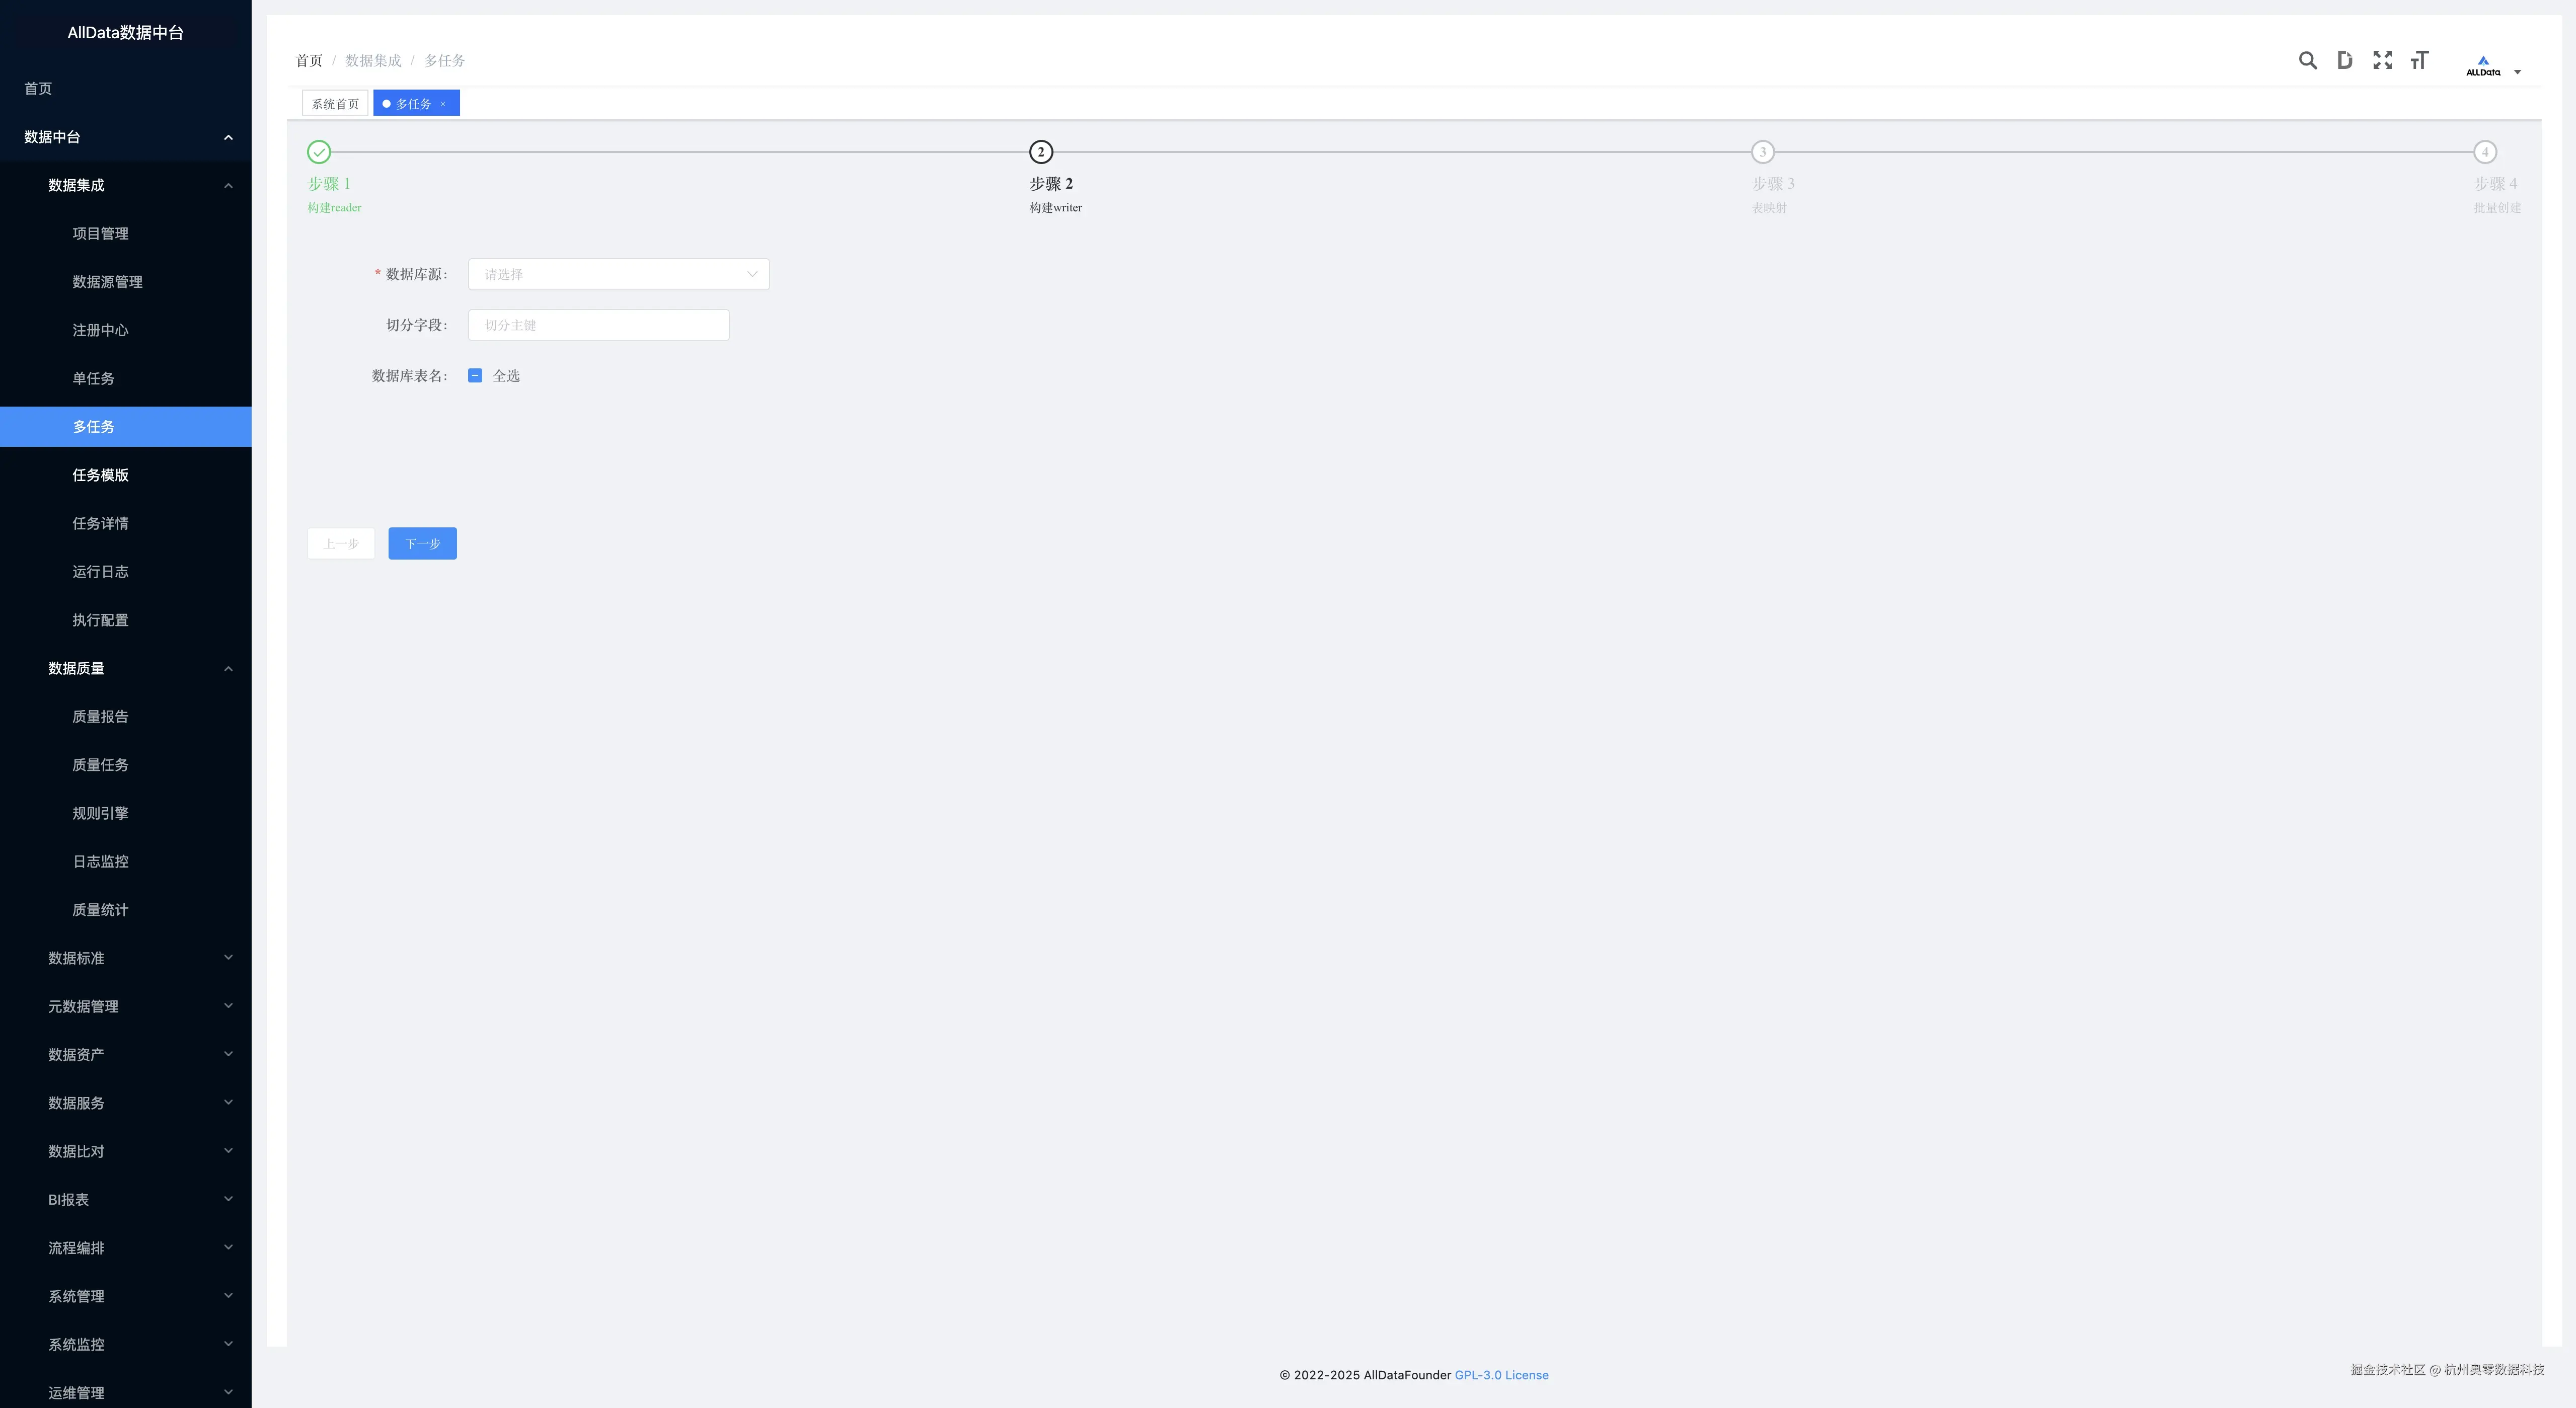Open the document icon in header

(x=2344, y=61)
